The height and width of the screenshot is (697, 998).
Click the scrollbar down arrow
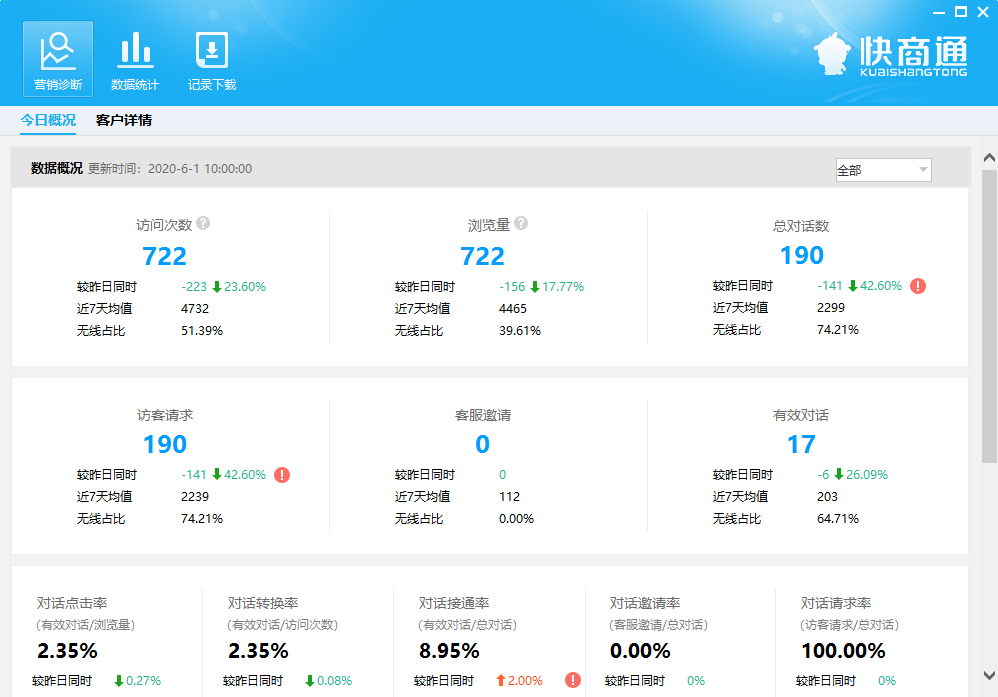click(989, 675)
